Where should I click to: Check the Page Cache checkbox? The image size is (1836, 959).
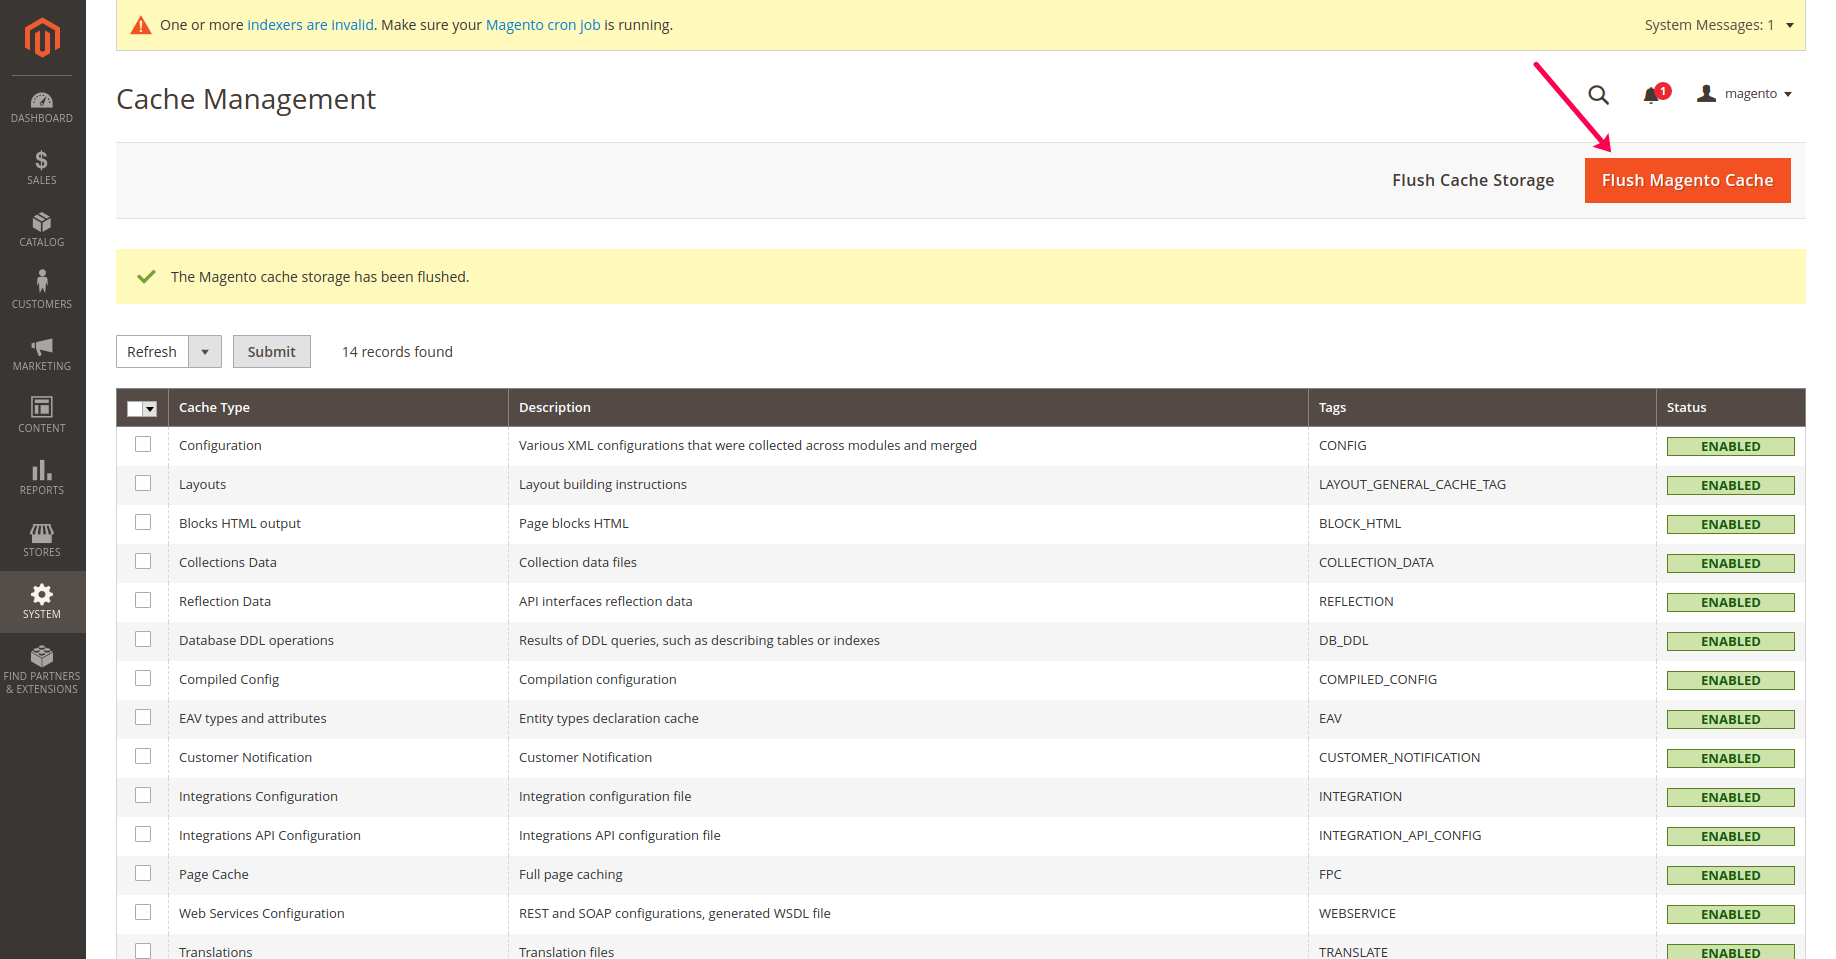click(143, 873)
